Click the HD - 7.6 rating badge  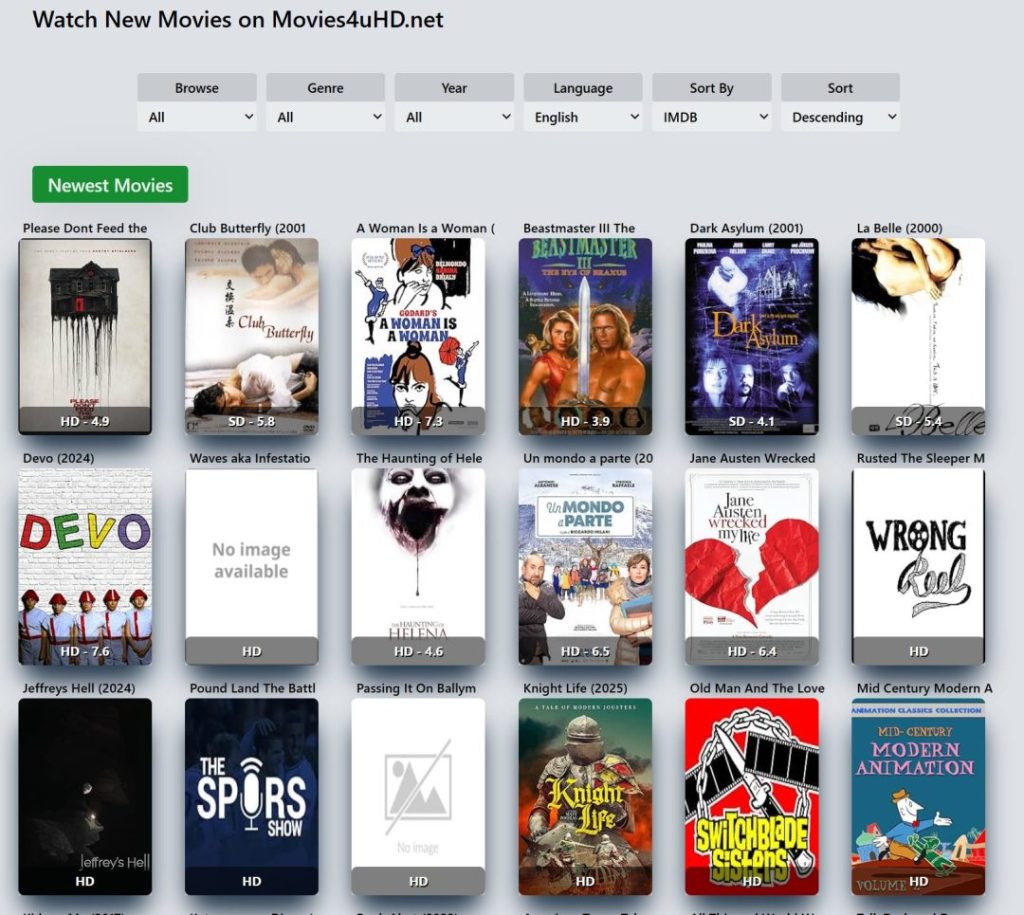click(85, 651)
